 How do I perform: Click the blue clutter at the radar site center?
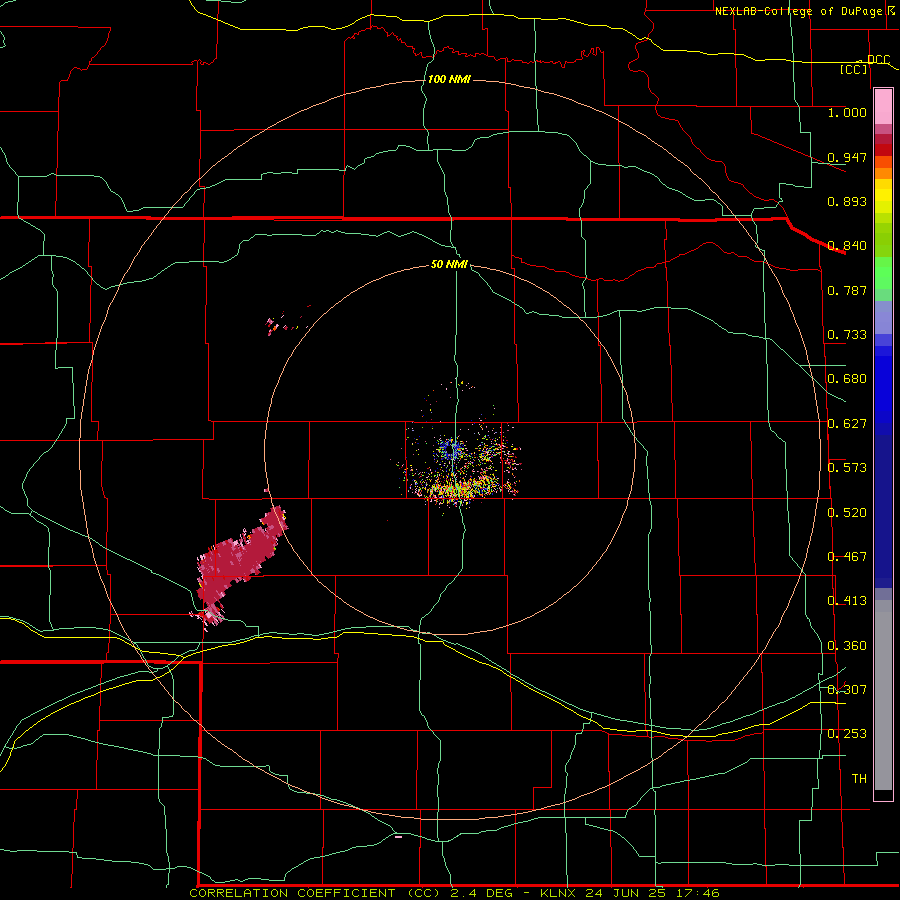pyautogui.click(x=452, y=448)
